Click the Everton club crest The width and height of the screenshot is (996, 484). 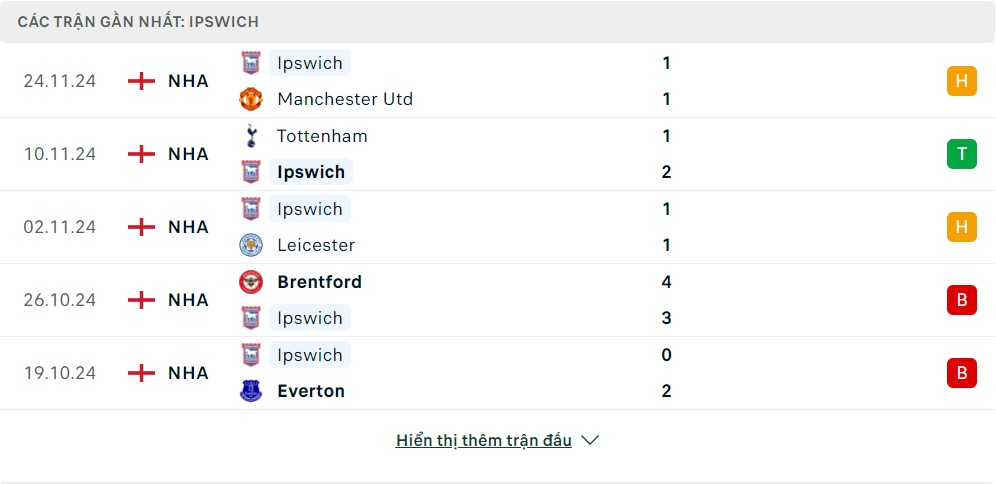251,391
